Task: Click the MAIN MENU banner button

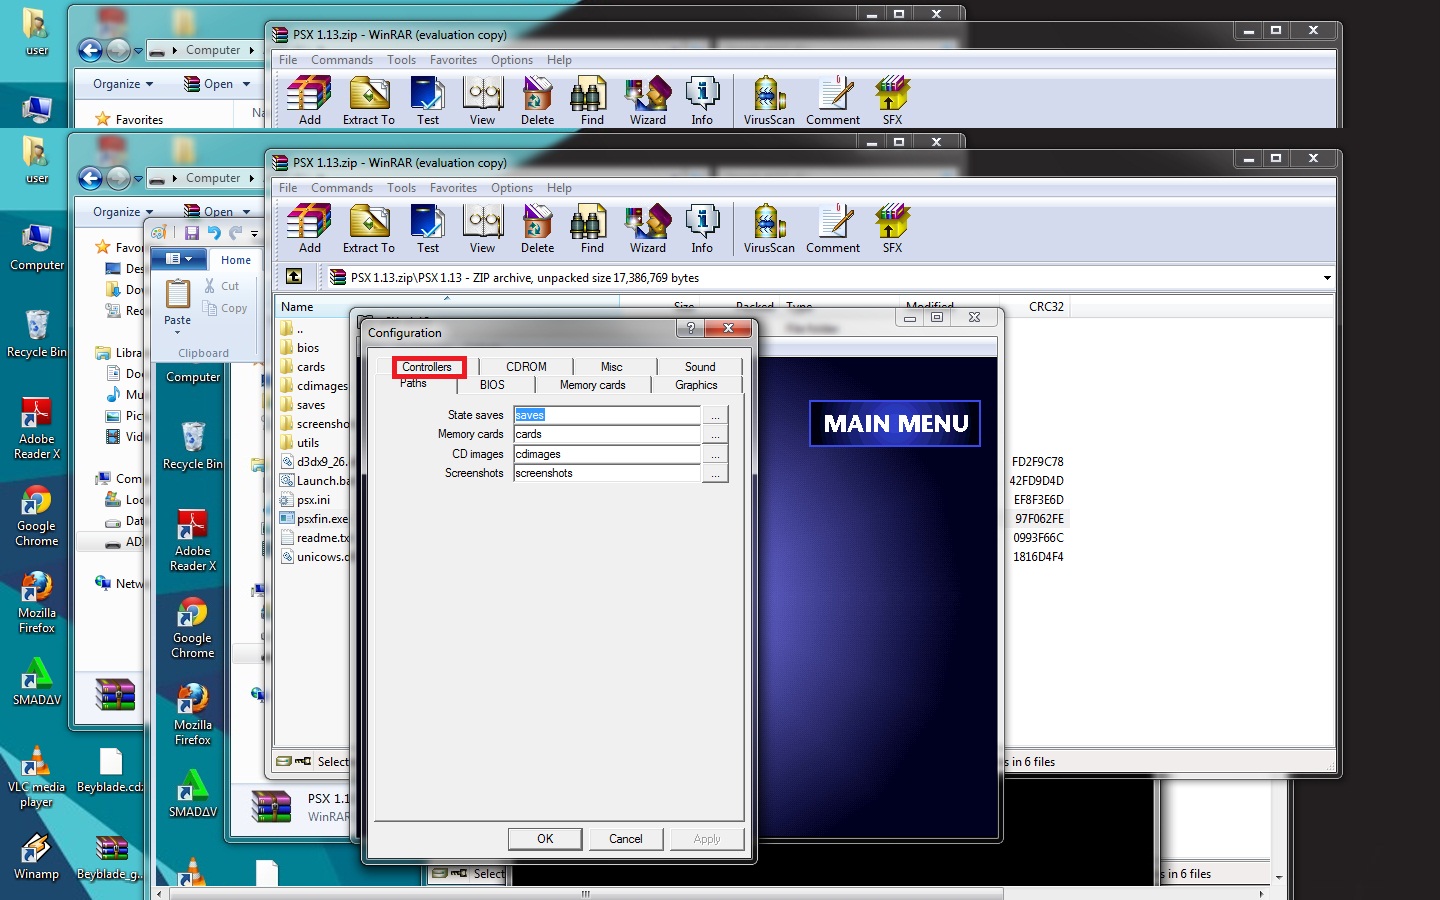Action: (895, 423)
